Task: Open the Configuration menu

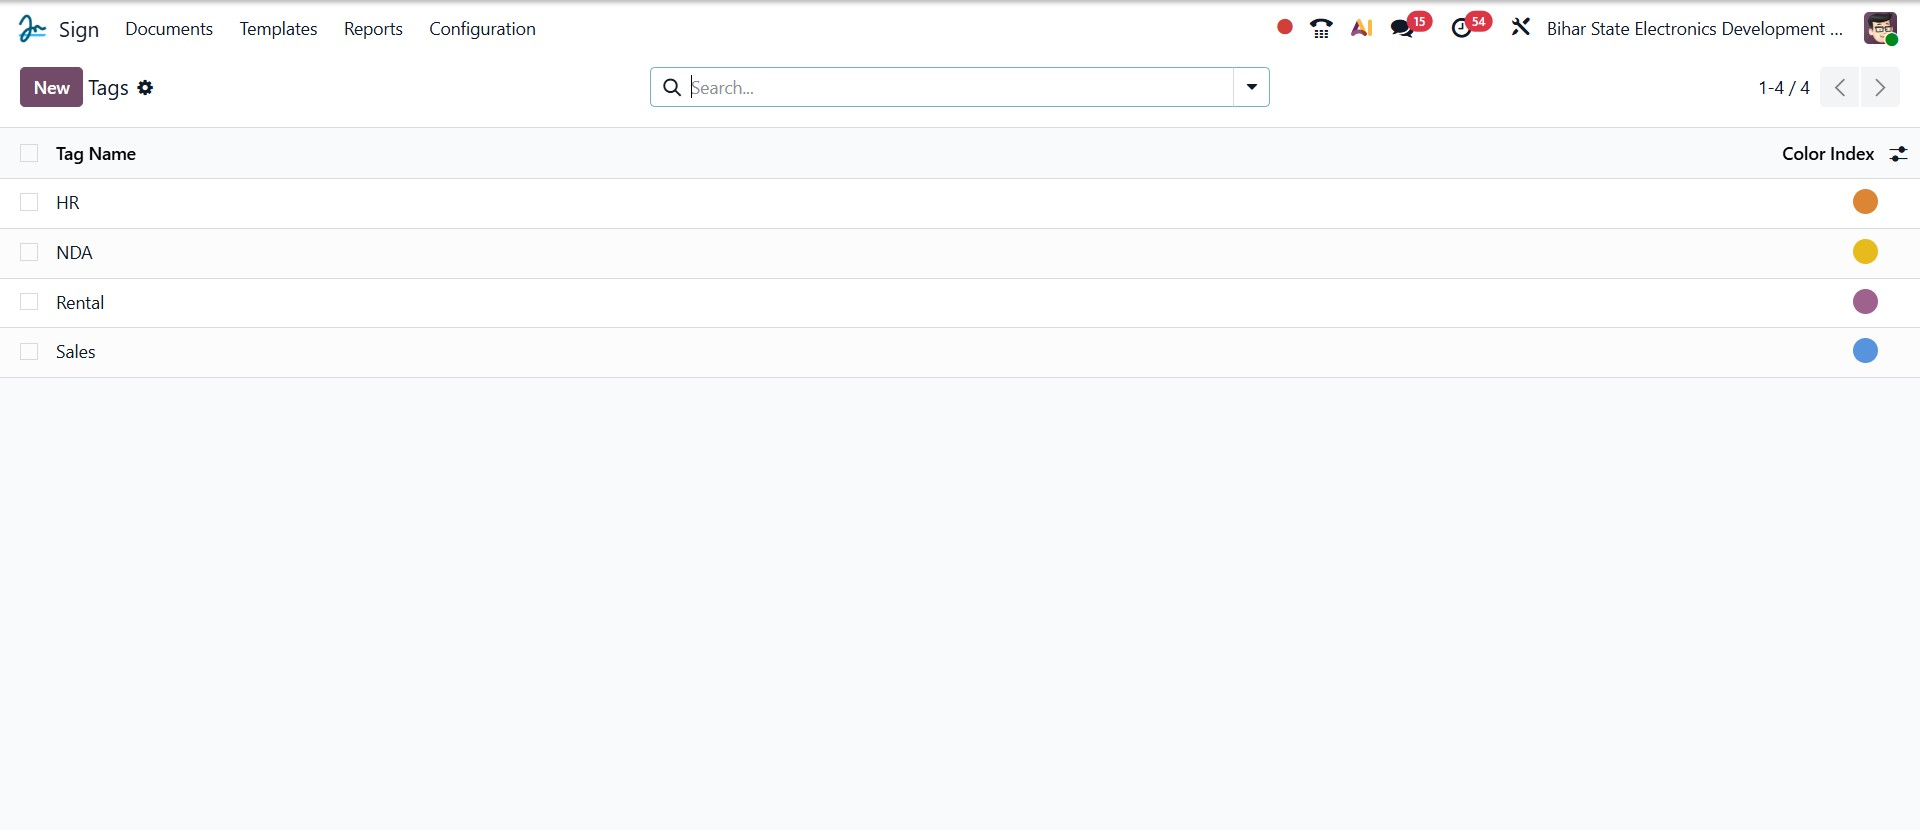Action: point(482,29)
